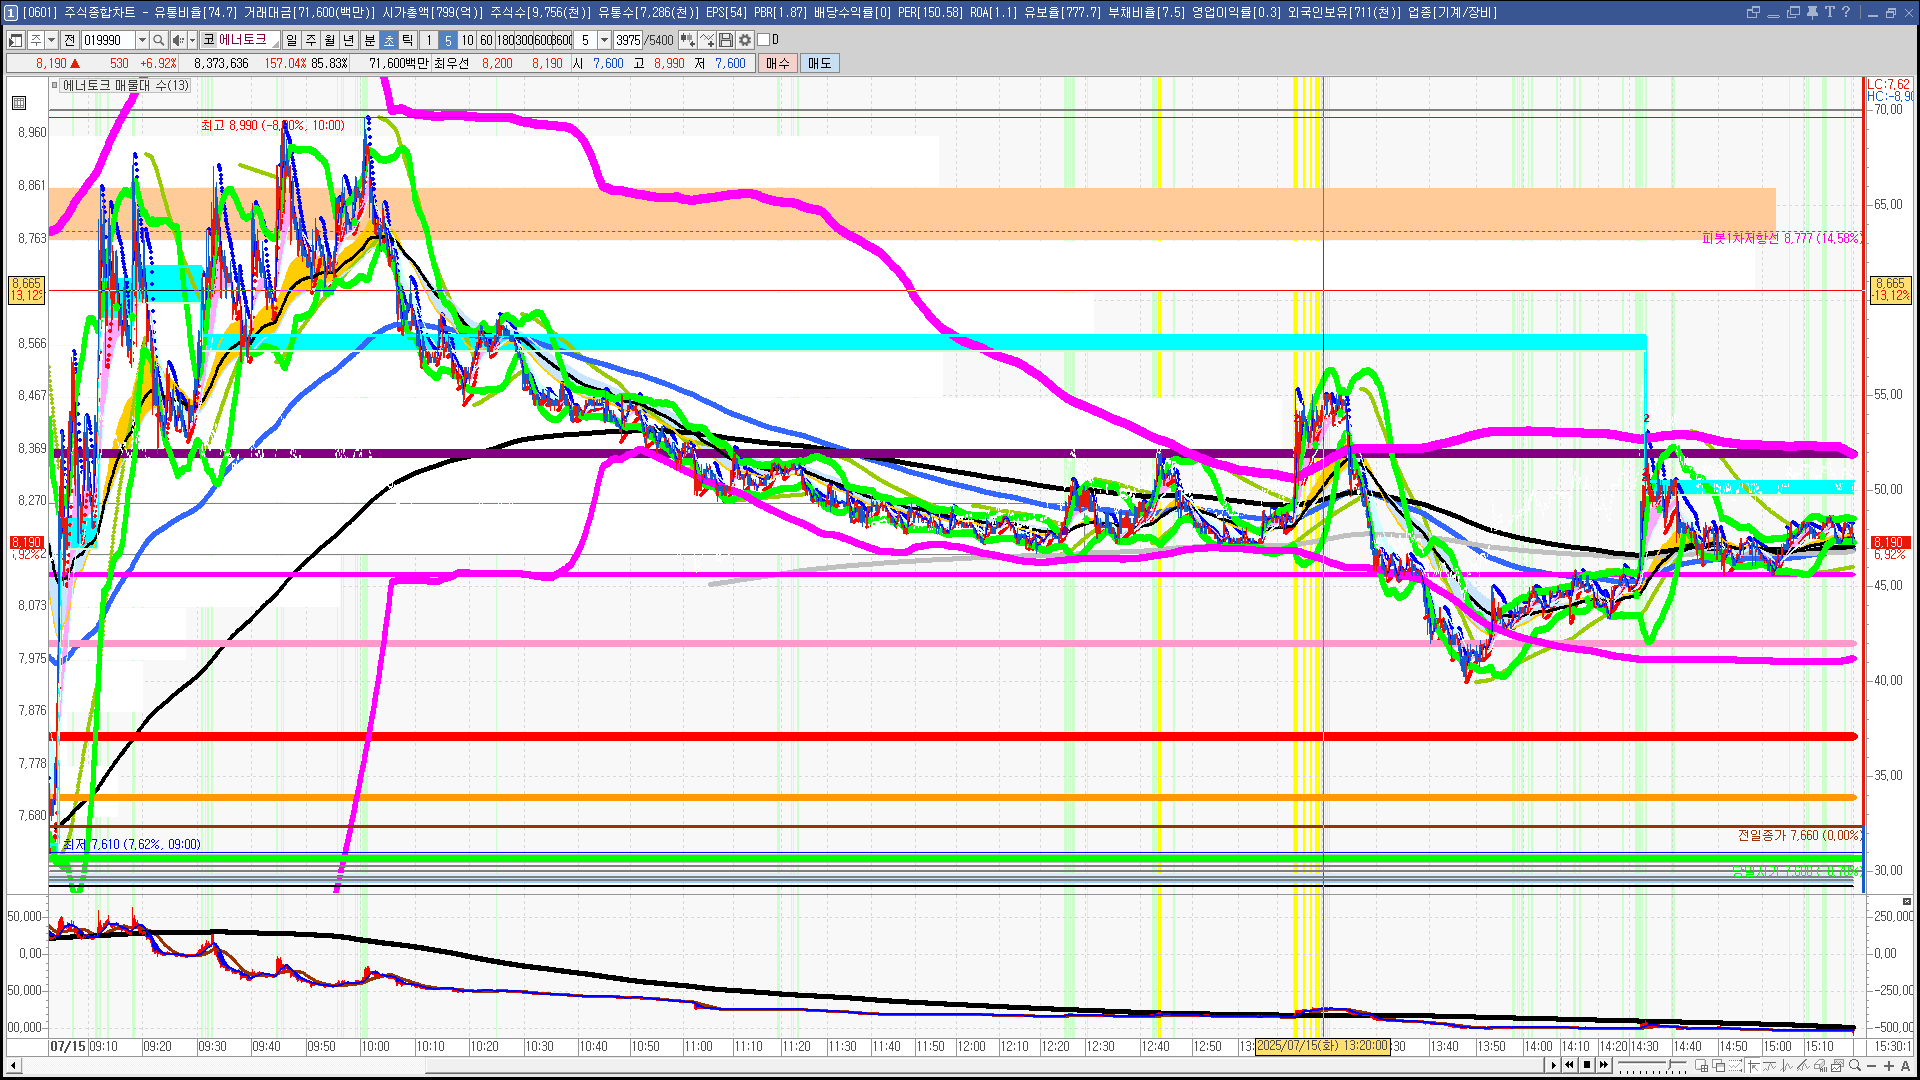The height and width of the screenshot is (1080, 1920).
Task: Select the 10 interval preset
Action: [467, 40]
